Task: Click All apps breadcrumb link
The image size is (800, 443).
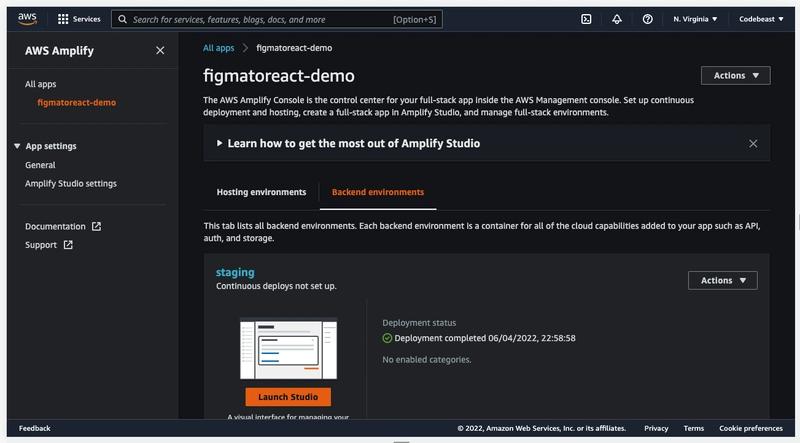Action: (x=218, y=48)
